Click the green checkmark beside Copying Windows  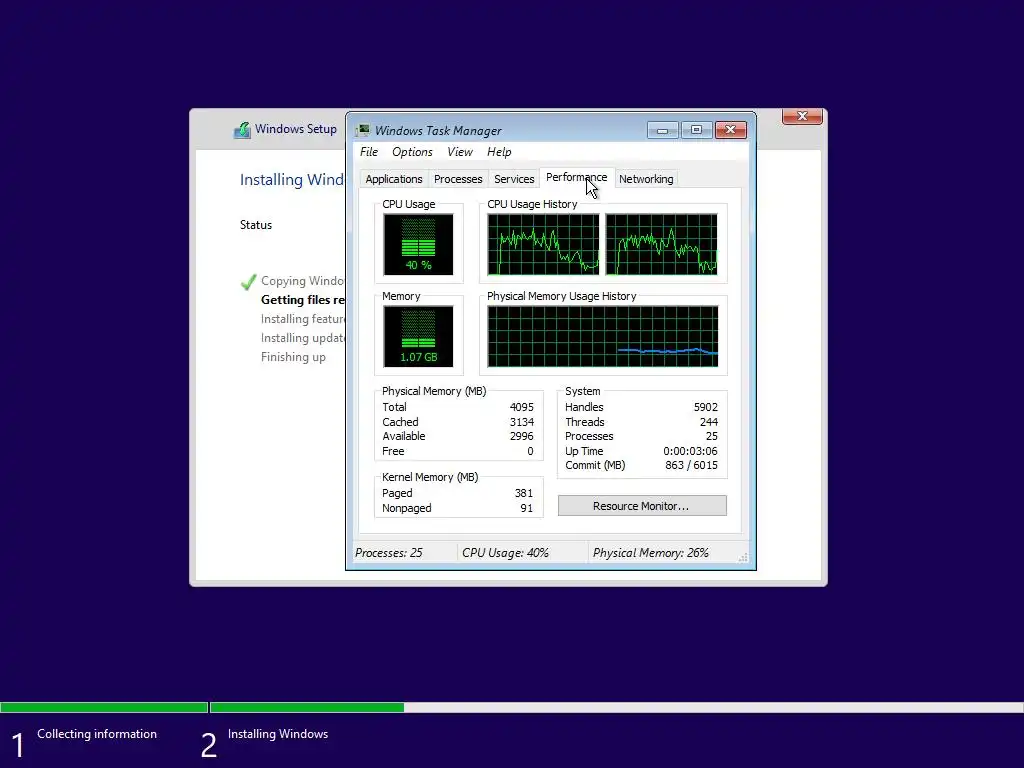248,282
